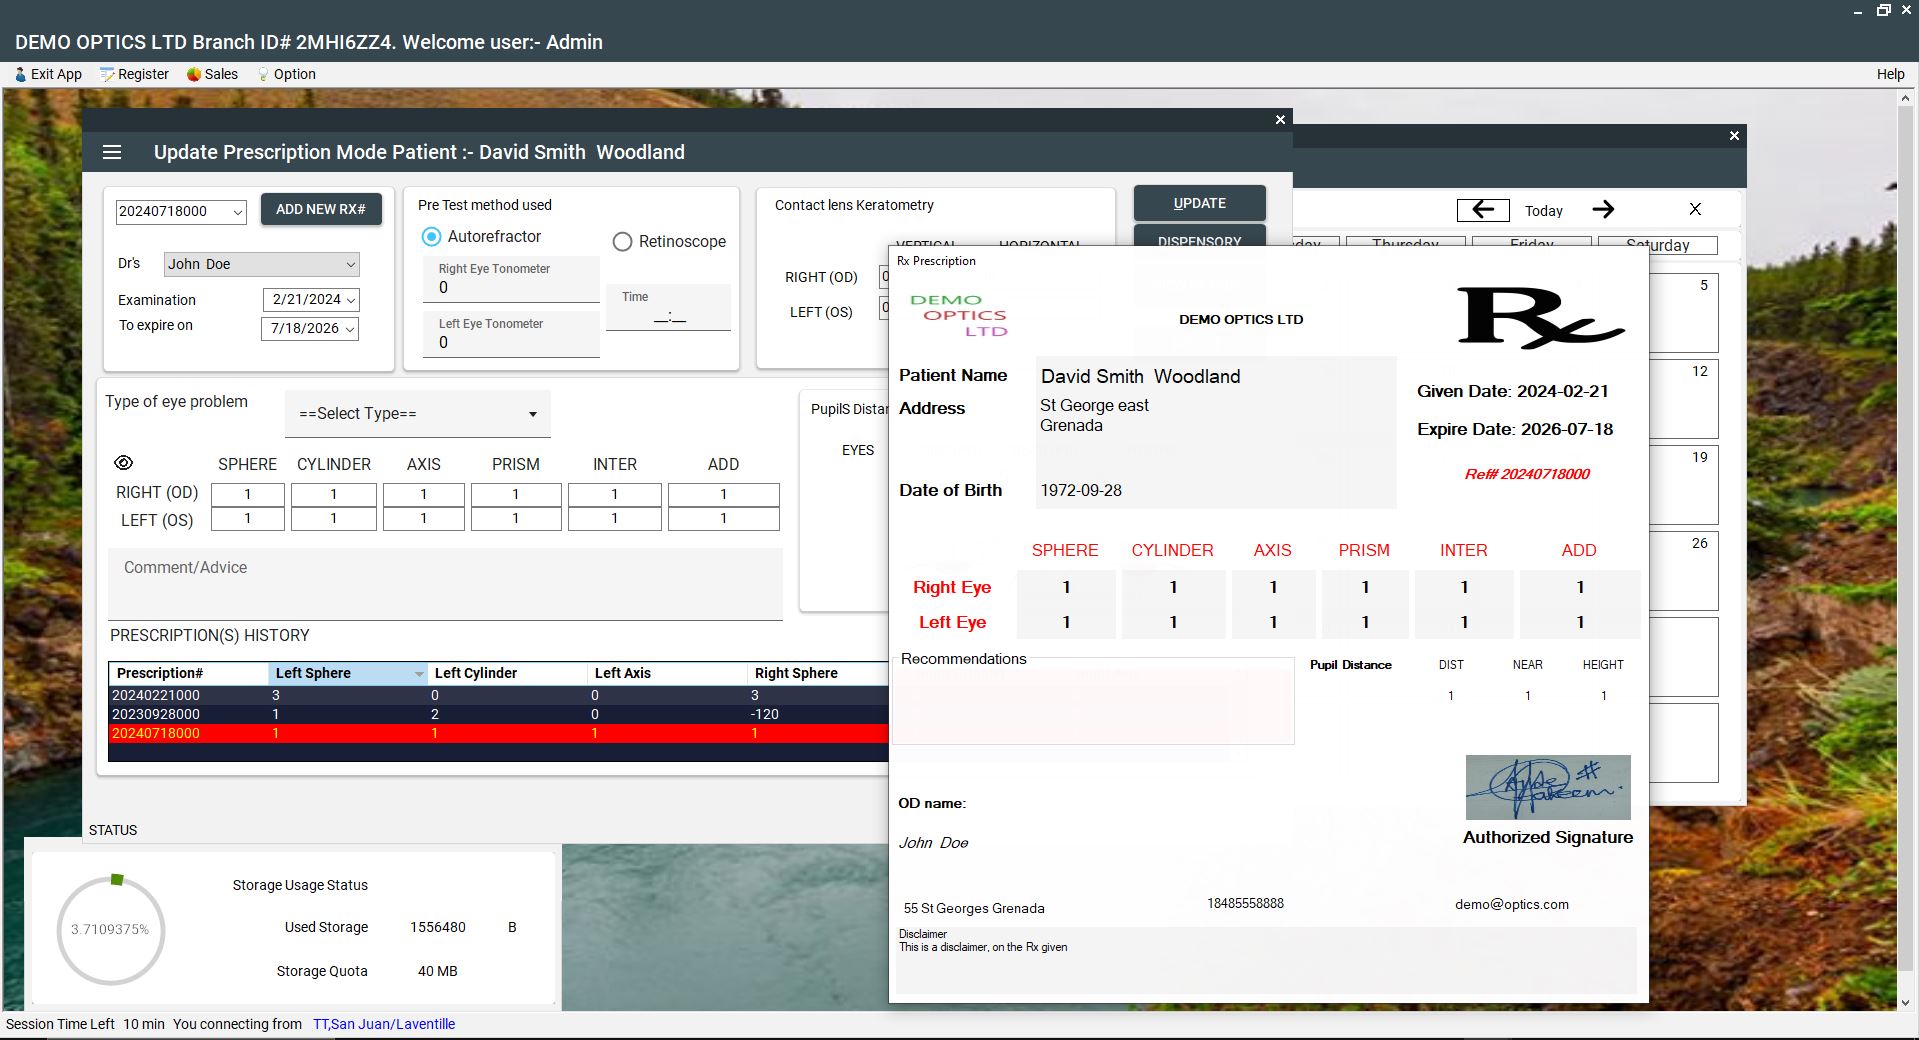Expand the Select Type eye problem dropdown
The width and height of the screenshot is (1919, 1040).
point(418,414)
